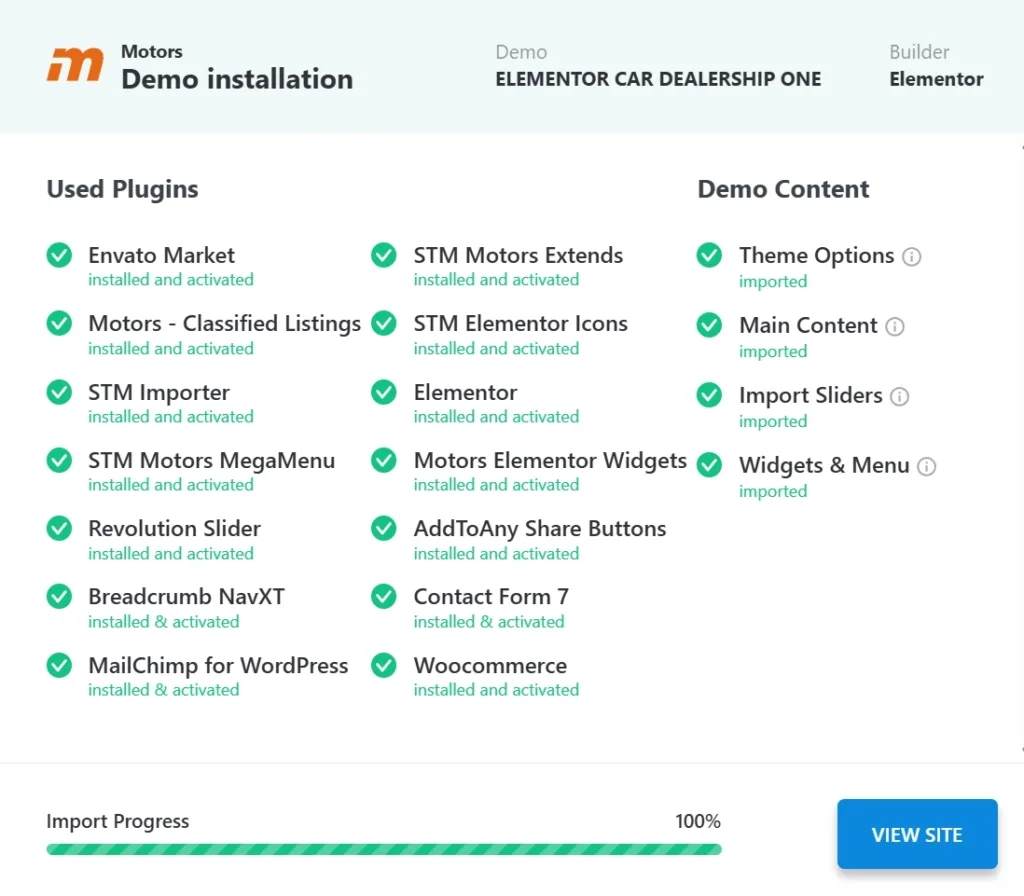Click the Import Progress bar
The image size is (1024, 896).
383,850
